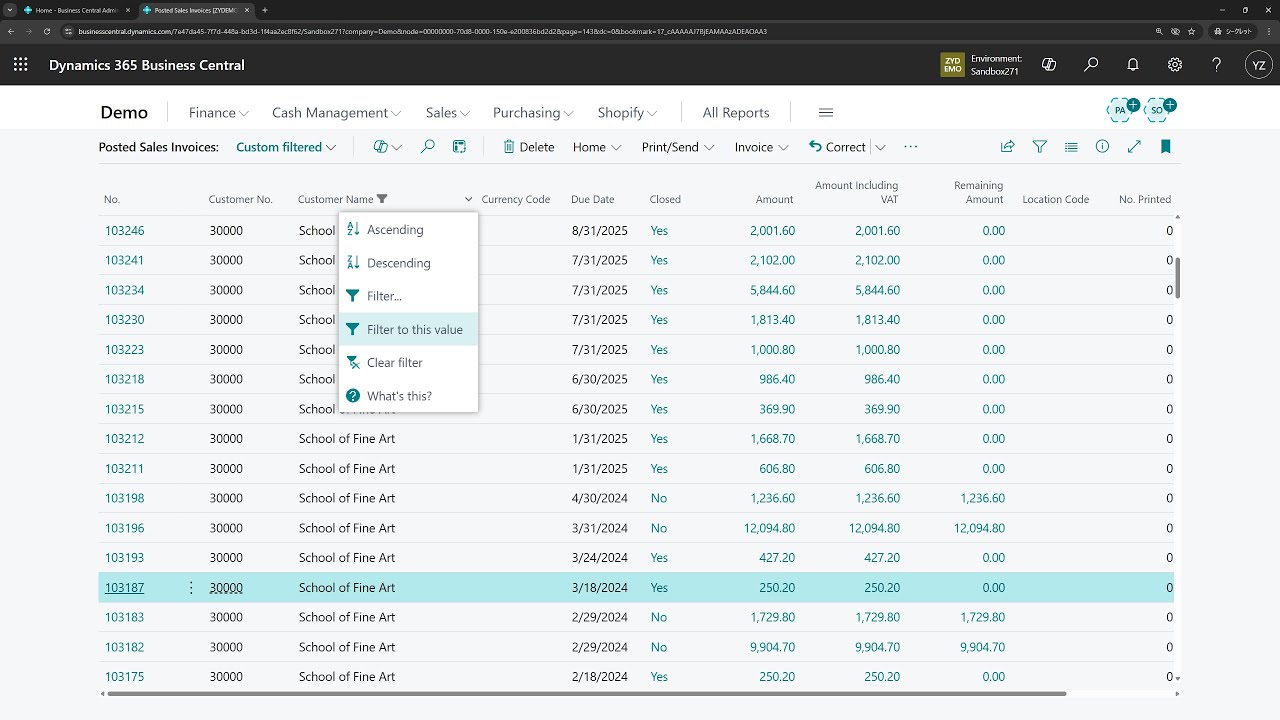Viewport: 1280px width, 720px height.
Task: Share the page using the share icon
Action: click(x=1007, y=146)
